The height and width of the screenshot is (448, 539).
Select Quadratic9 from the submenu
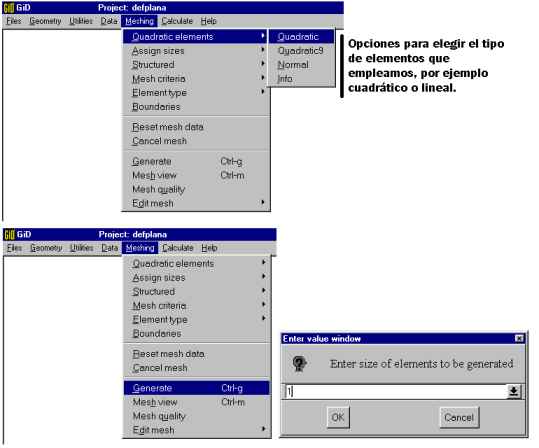300,51
